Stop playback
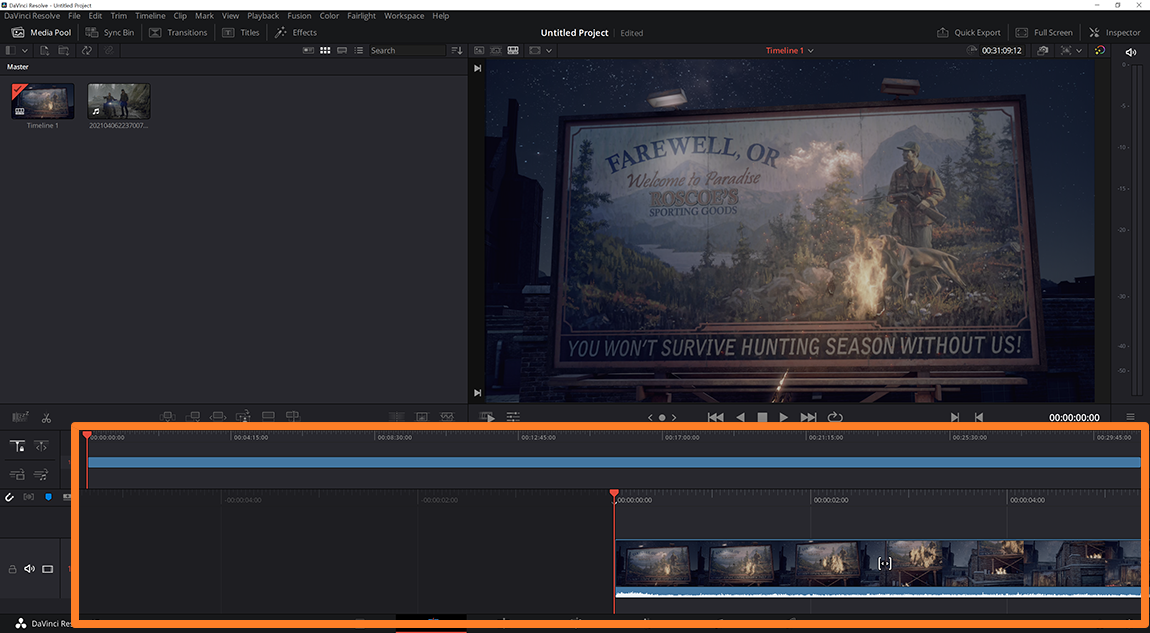The height and width of the screenshot is (633, 1150). tap(762, 417)
